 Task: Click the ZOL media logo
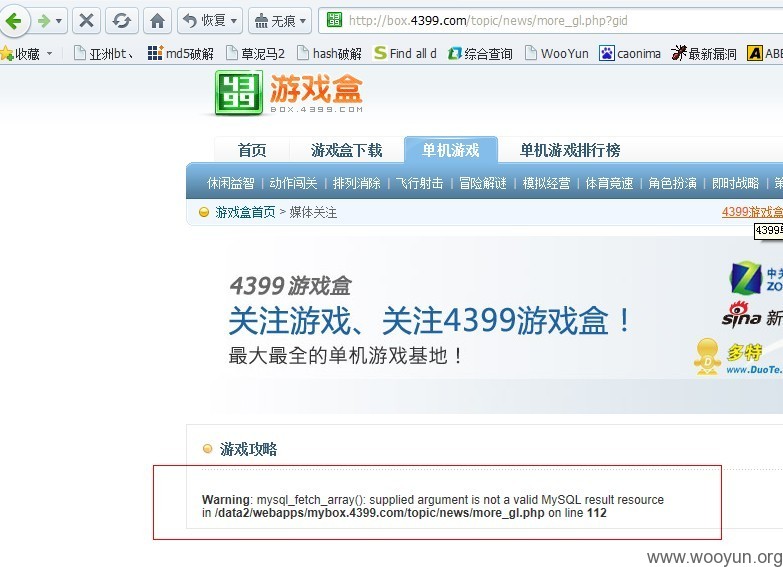[x=756, y=278]
